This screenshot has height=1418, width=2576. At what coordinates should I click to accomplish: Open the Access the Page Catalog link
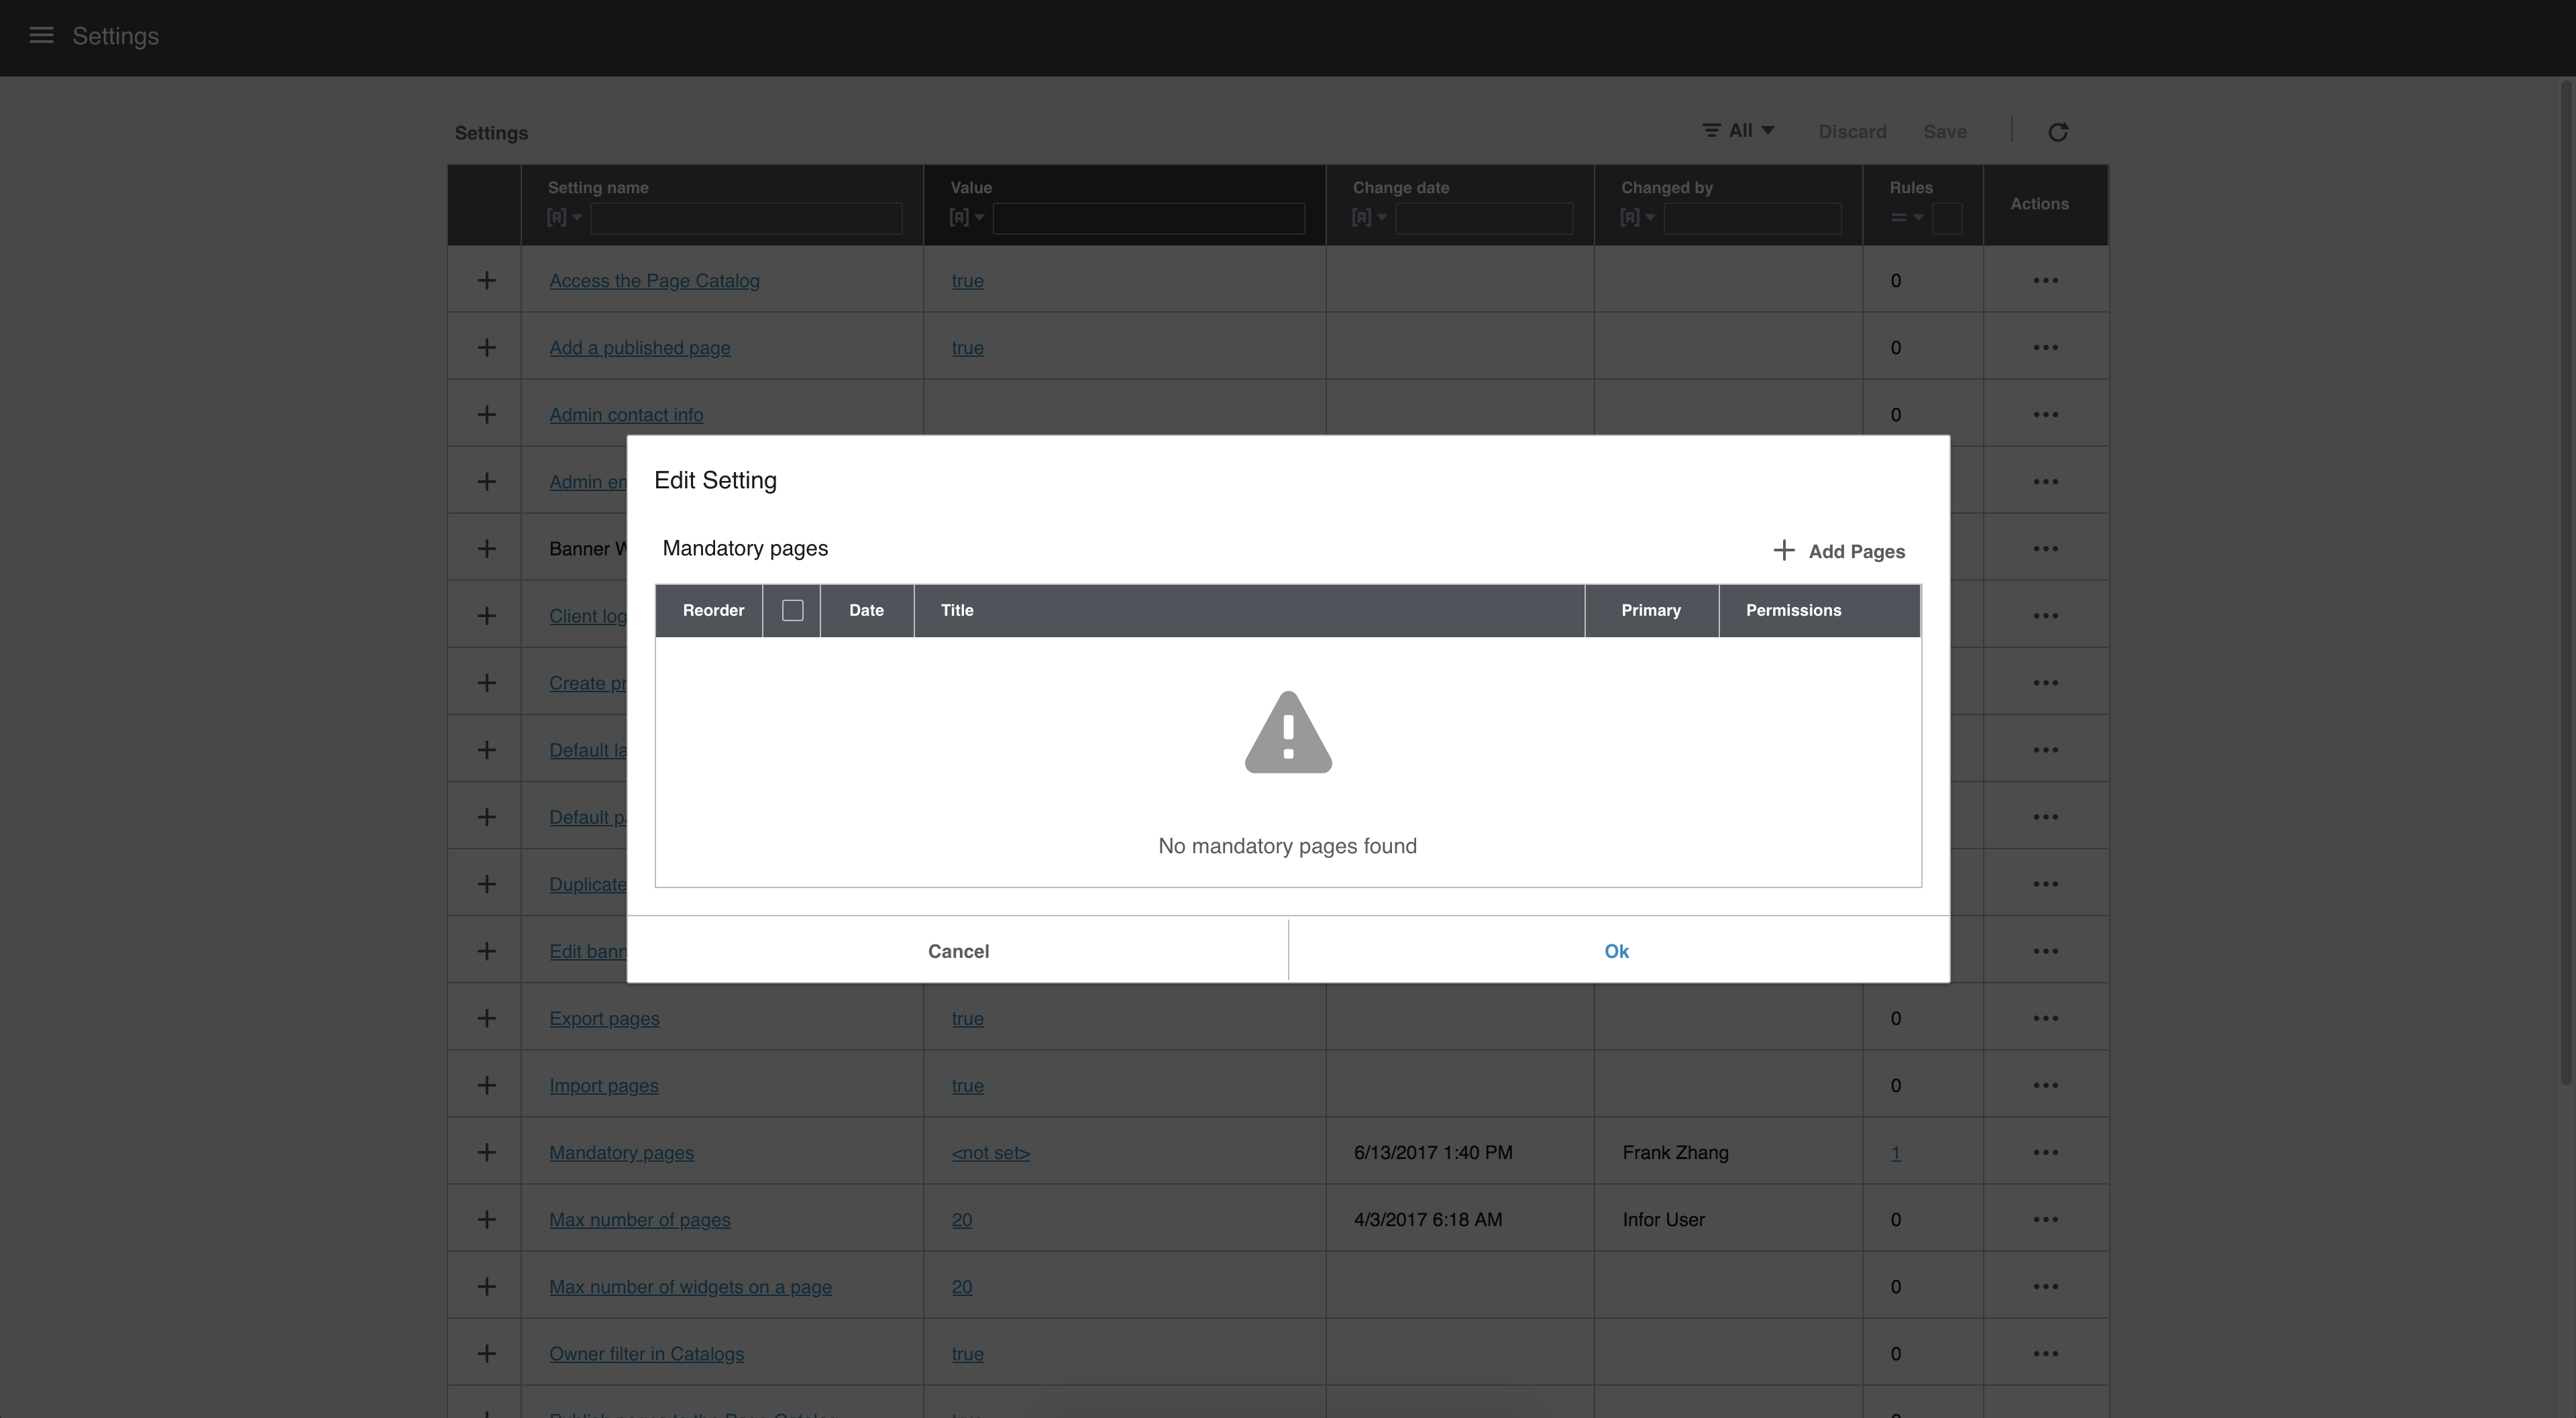point(654,281)
